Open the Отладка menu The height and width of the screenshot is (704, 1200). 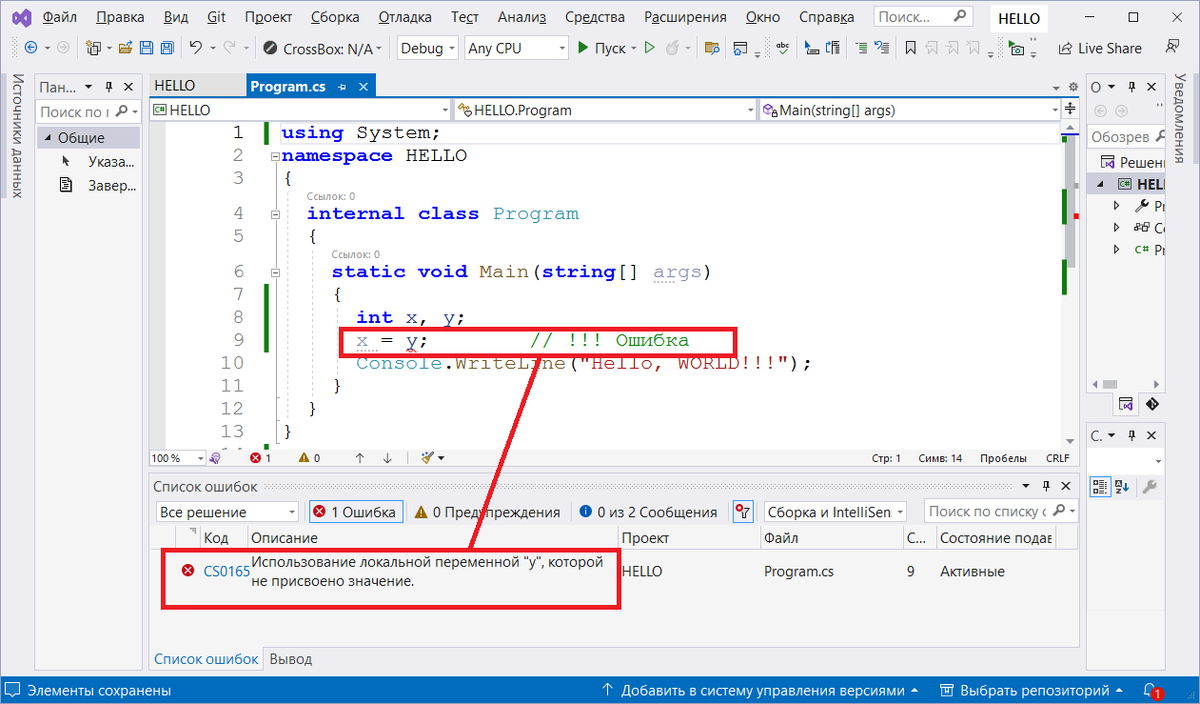coord(407,17)
